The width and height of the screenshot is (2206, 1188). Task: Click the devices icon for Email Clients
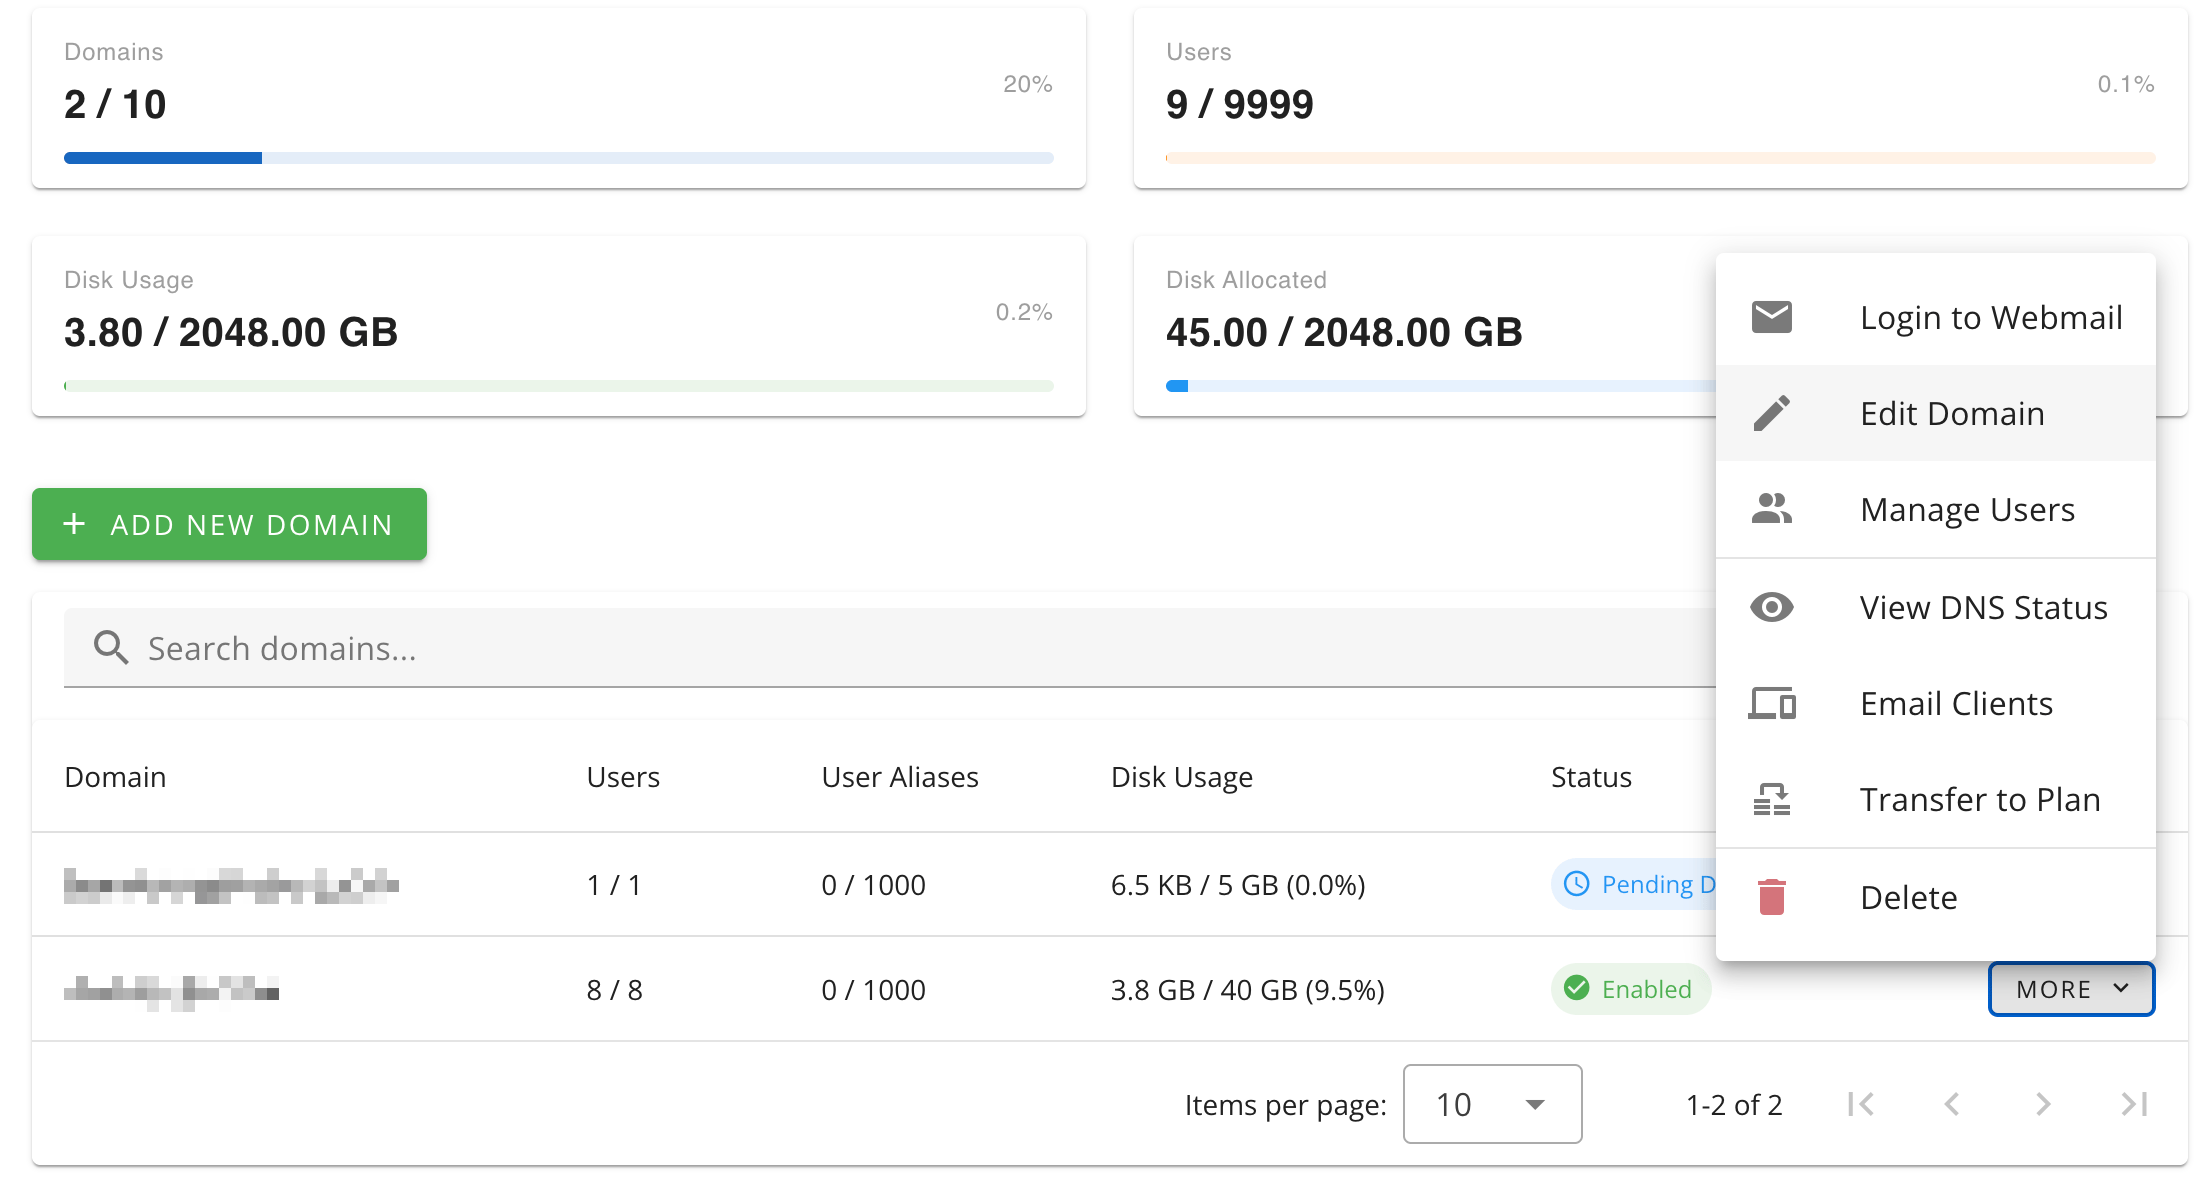[1771, 703]
